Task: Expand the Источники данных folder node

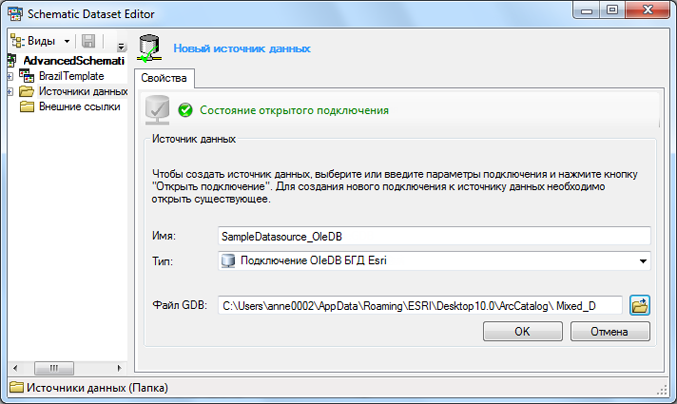Action: (x=10, y=92)
